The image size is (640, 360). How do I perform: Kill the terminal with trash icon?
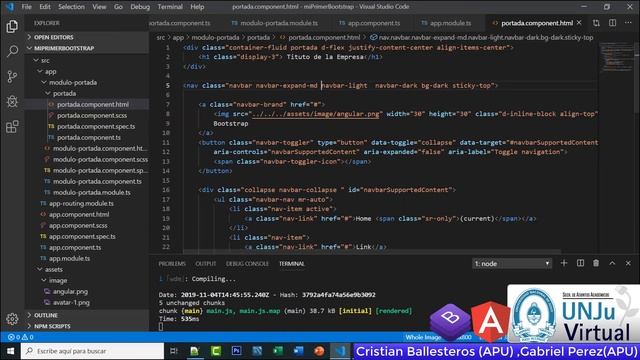(596, 263)
